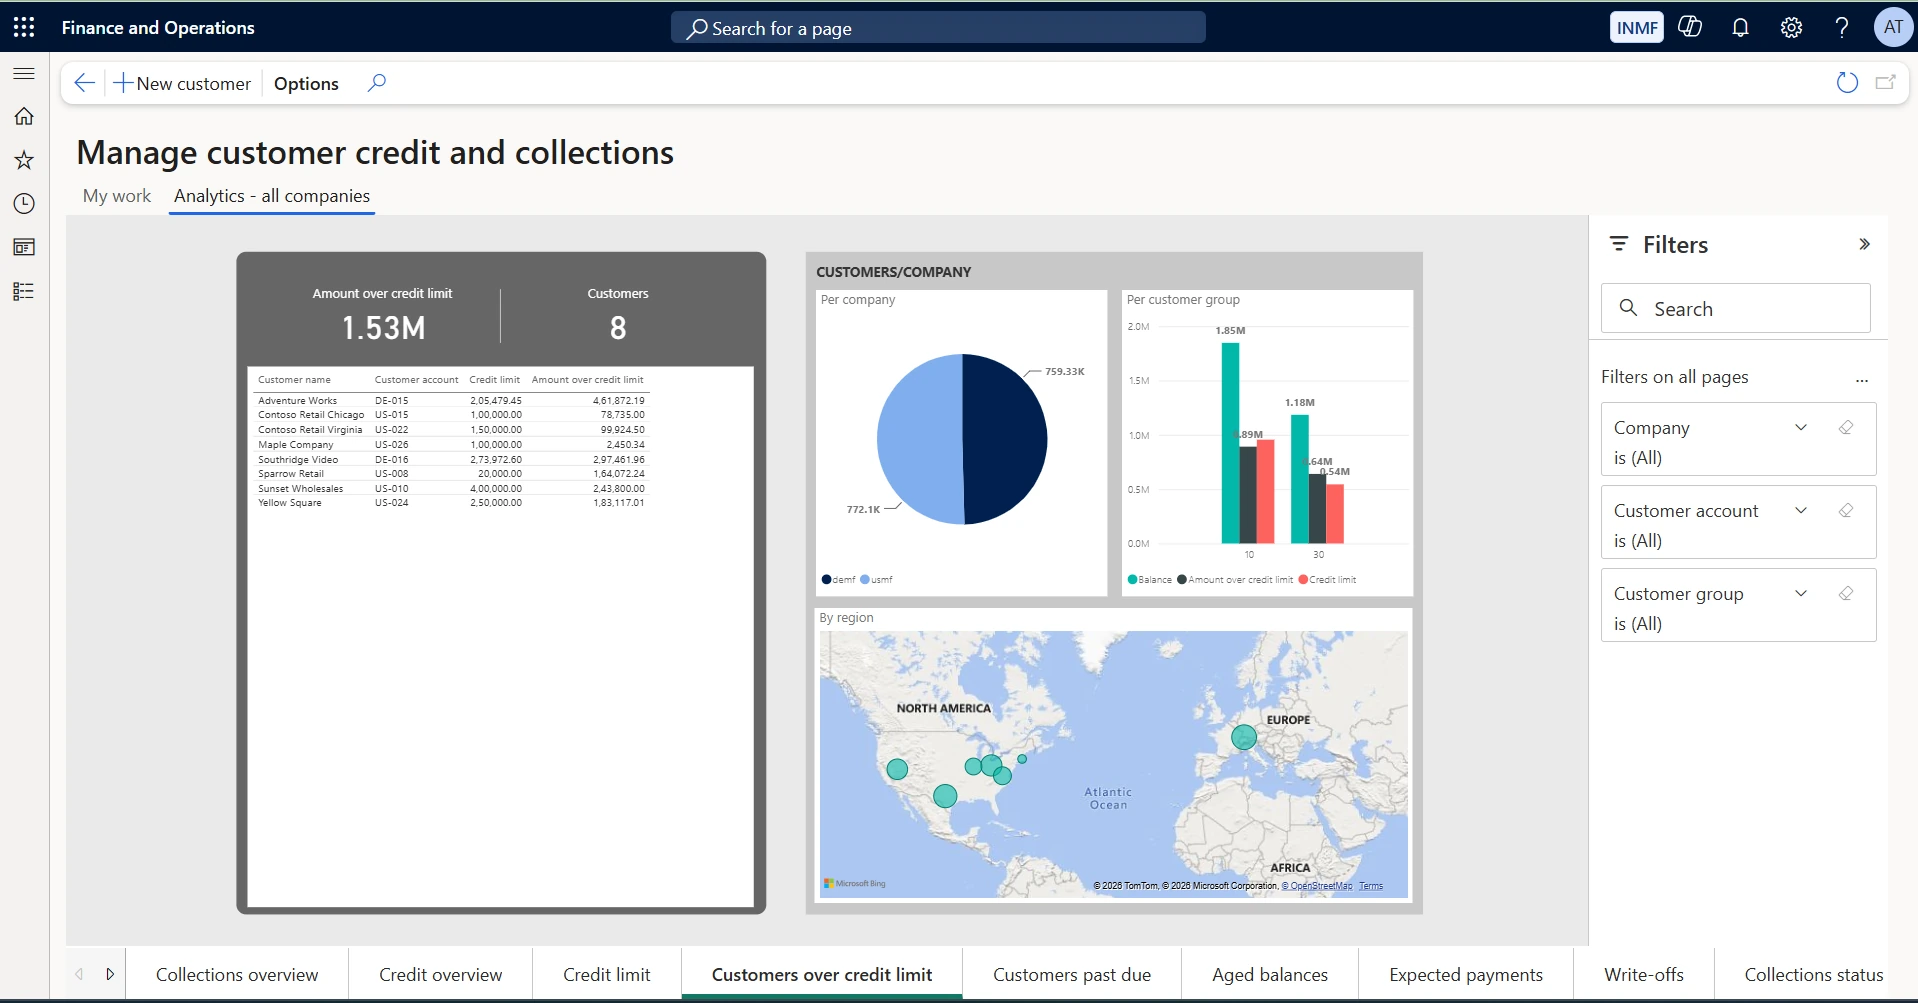Click New customer button
This screenshot has width=1918, height=1003.
pos(182,83)
